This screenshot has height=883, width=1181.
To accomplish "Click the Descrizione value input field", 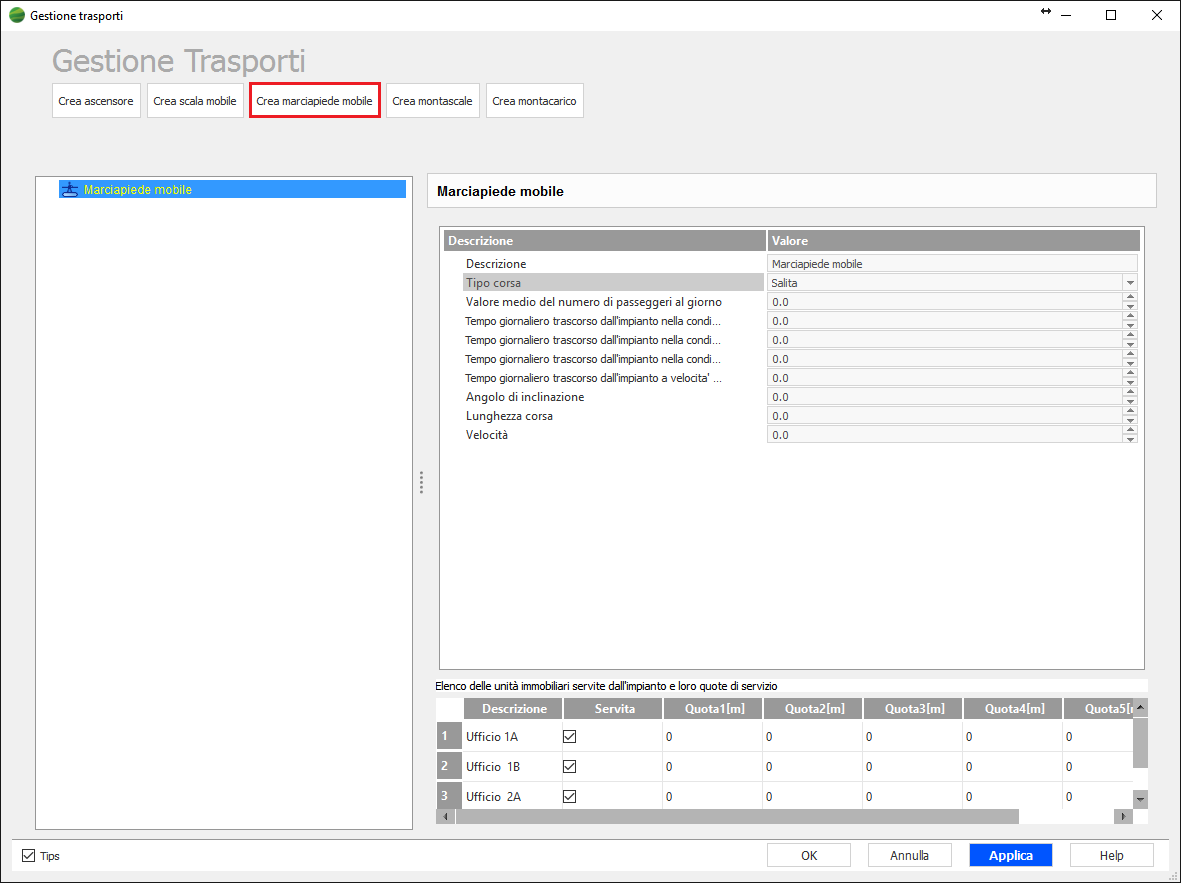I will (950, 264).
